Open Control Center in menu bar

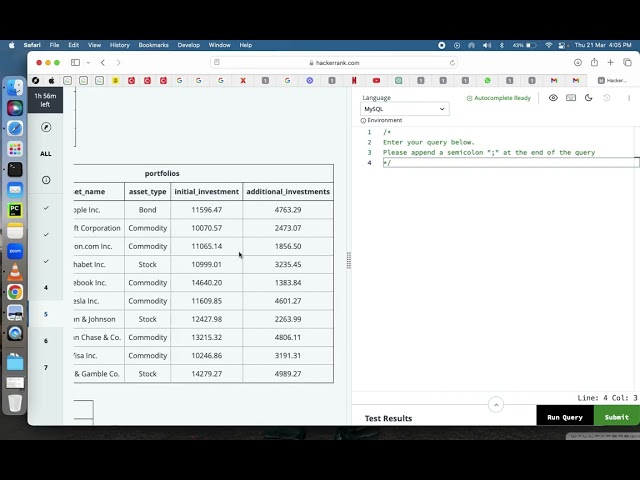tap(562, 45)
